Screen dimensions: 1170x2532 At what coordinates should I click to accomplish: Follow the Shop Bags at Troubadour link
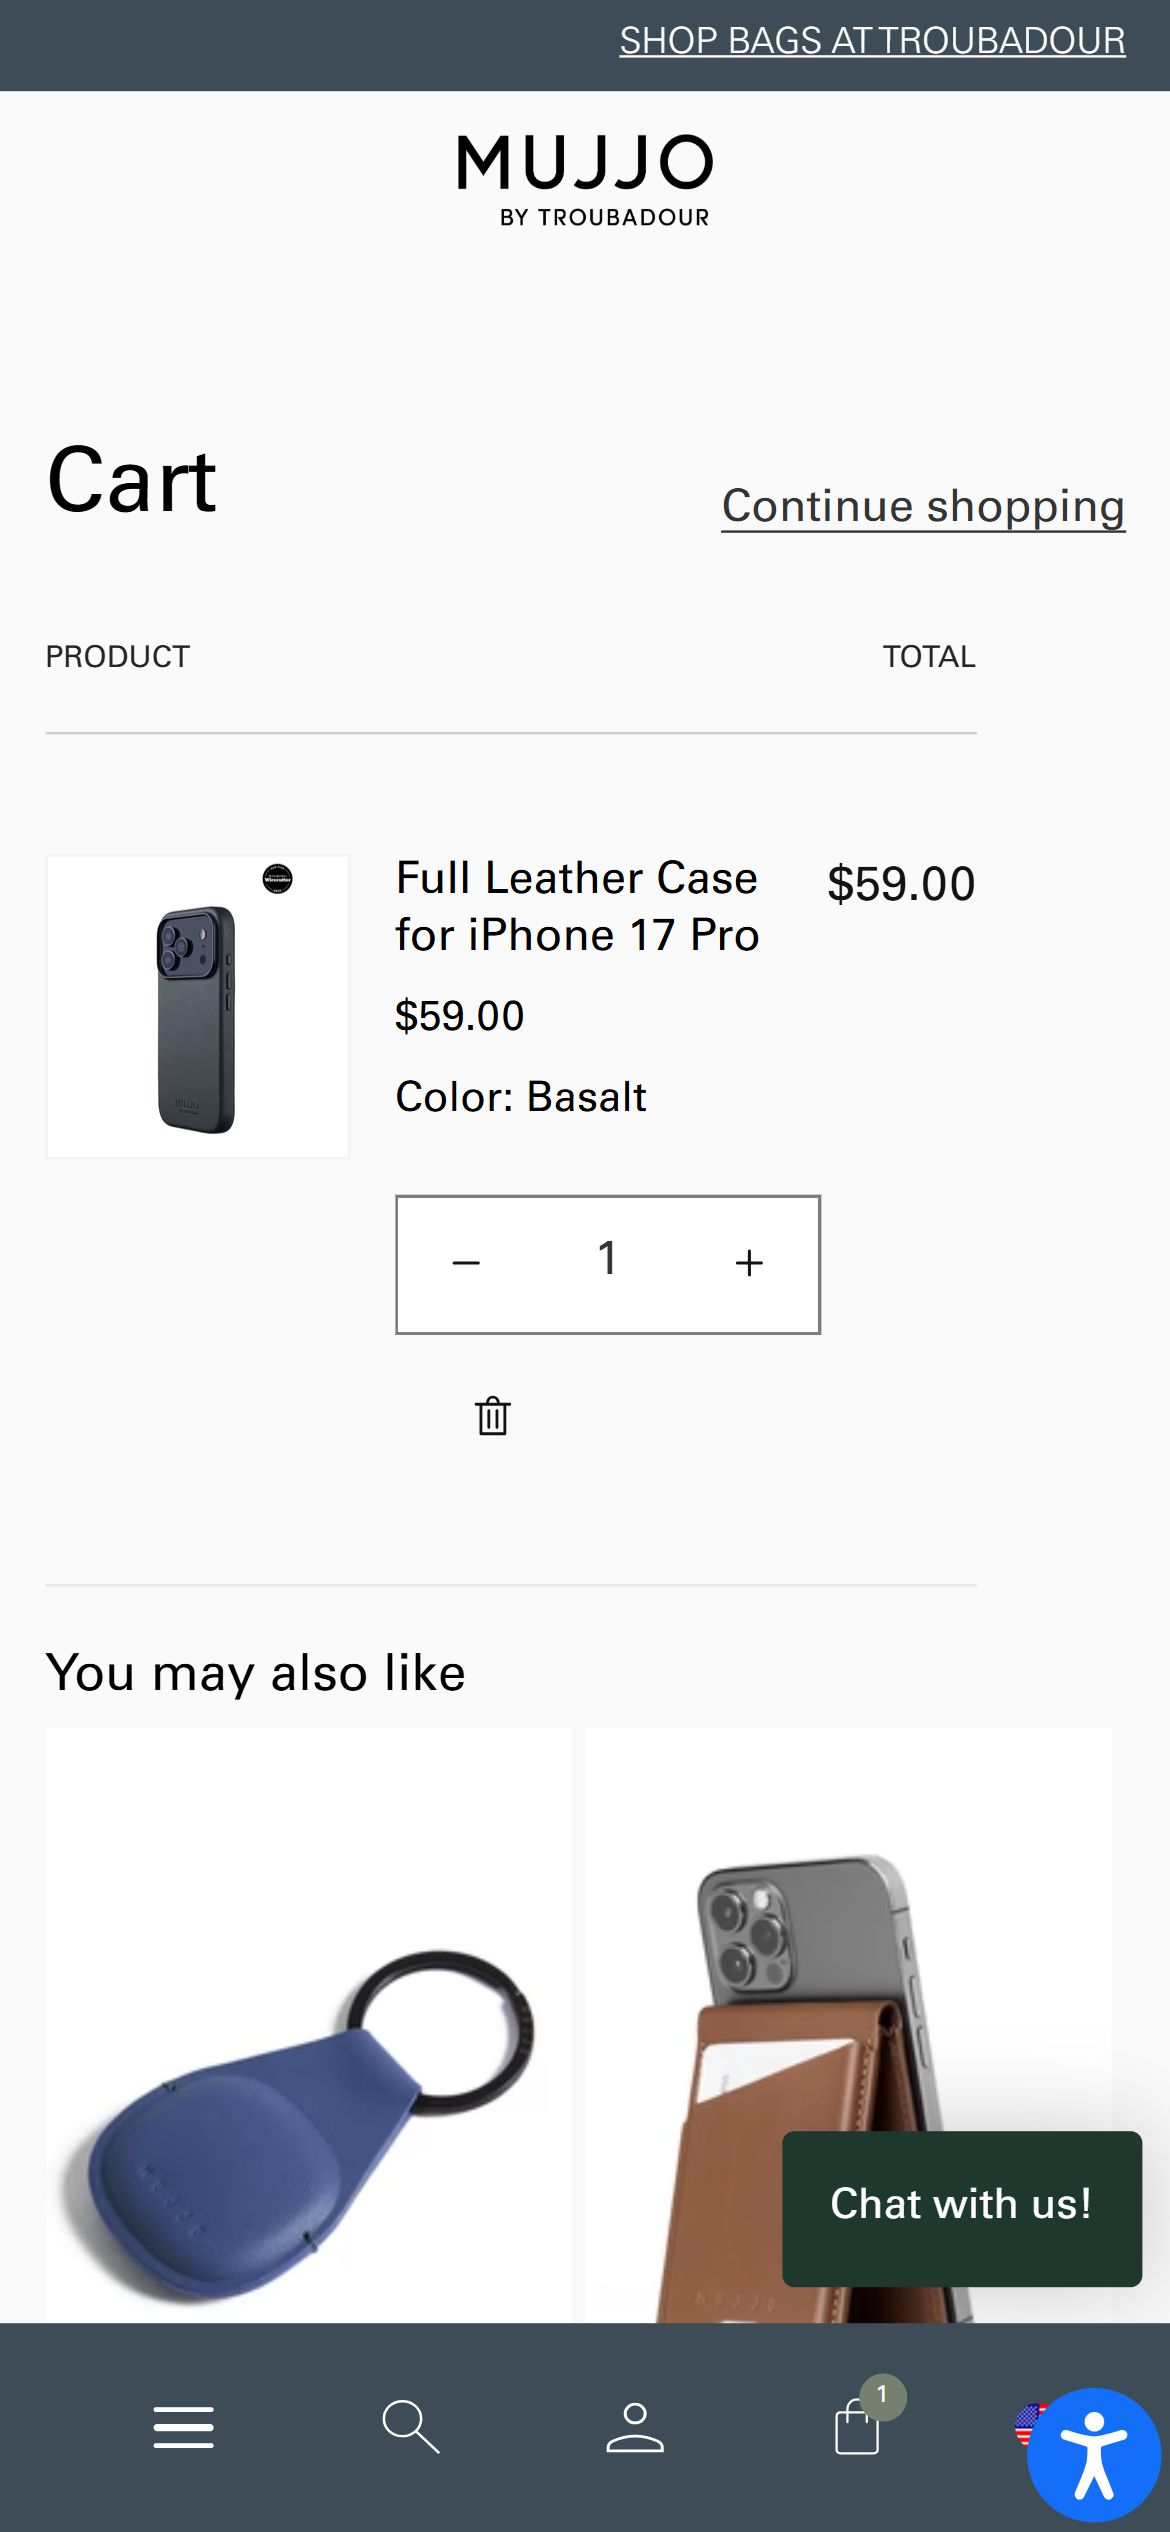(x=872, y=41)
